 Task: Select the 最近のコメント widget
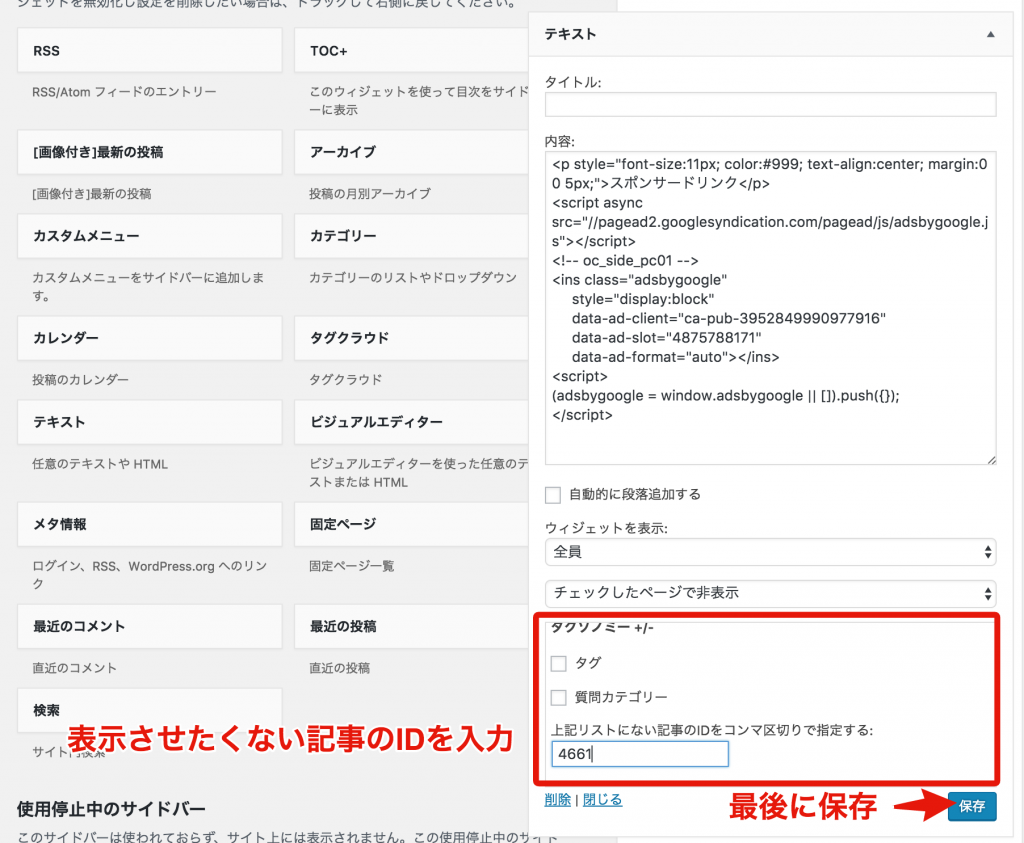coord(150,626)
